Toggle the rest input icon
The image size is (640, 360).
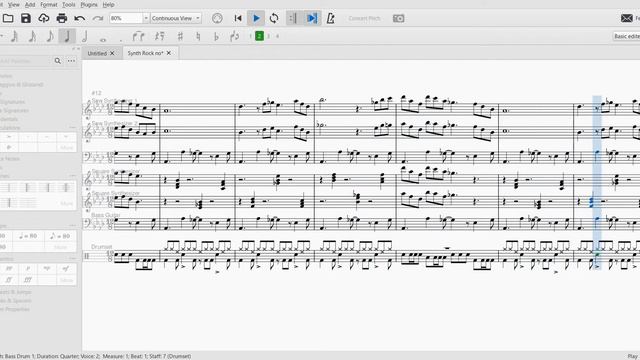[x=160, y=36]
